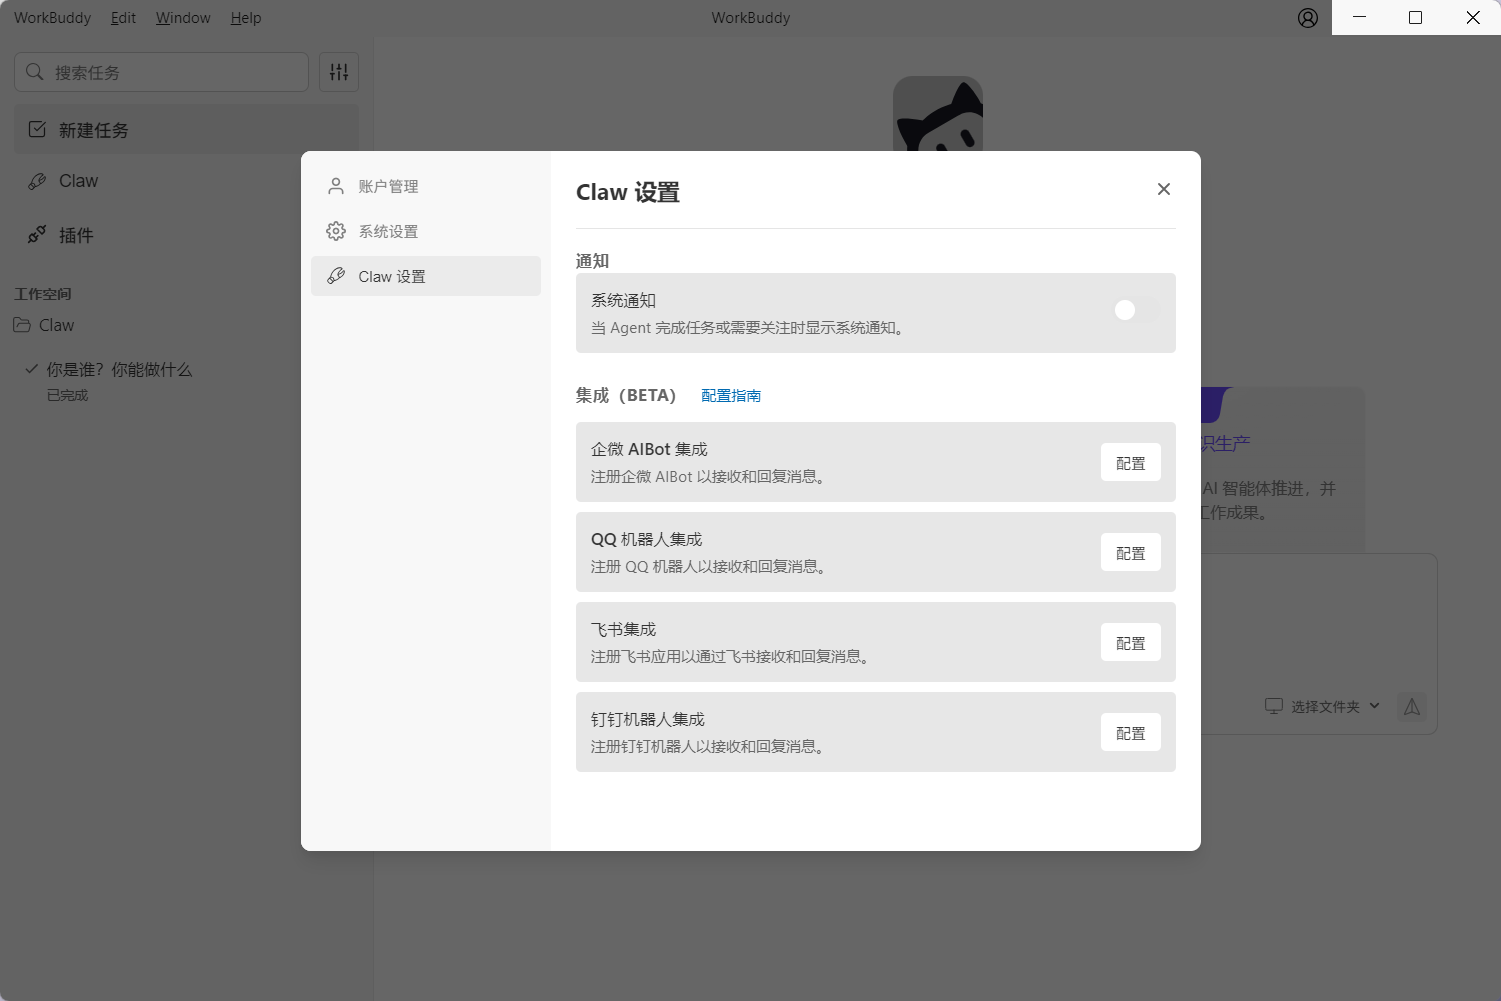Click the 新建任务 compose icon
Image resolution: width=1501 pixels, height=1001 pixels.
pyautogui.click(x=37, y=129)
